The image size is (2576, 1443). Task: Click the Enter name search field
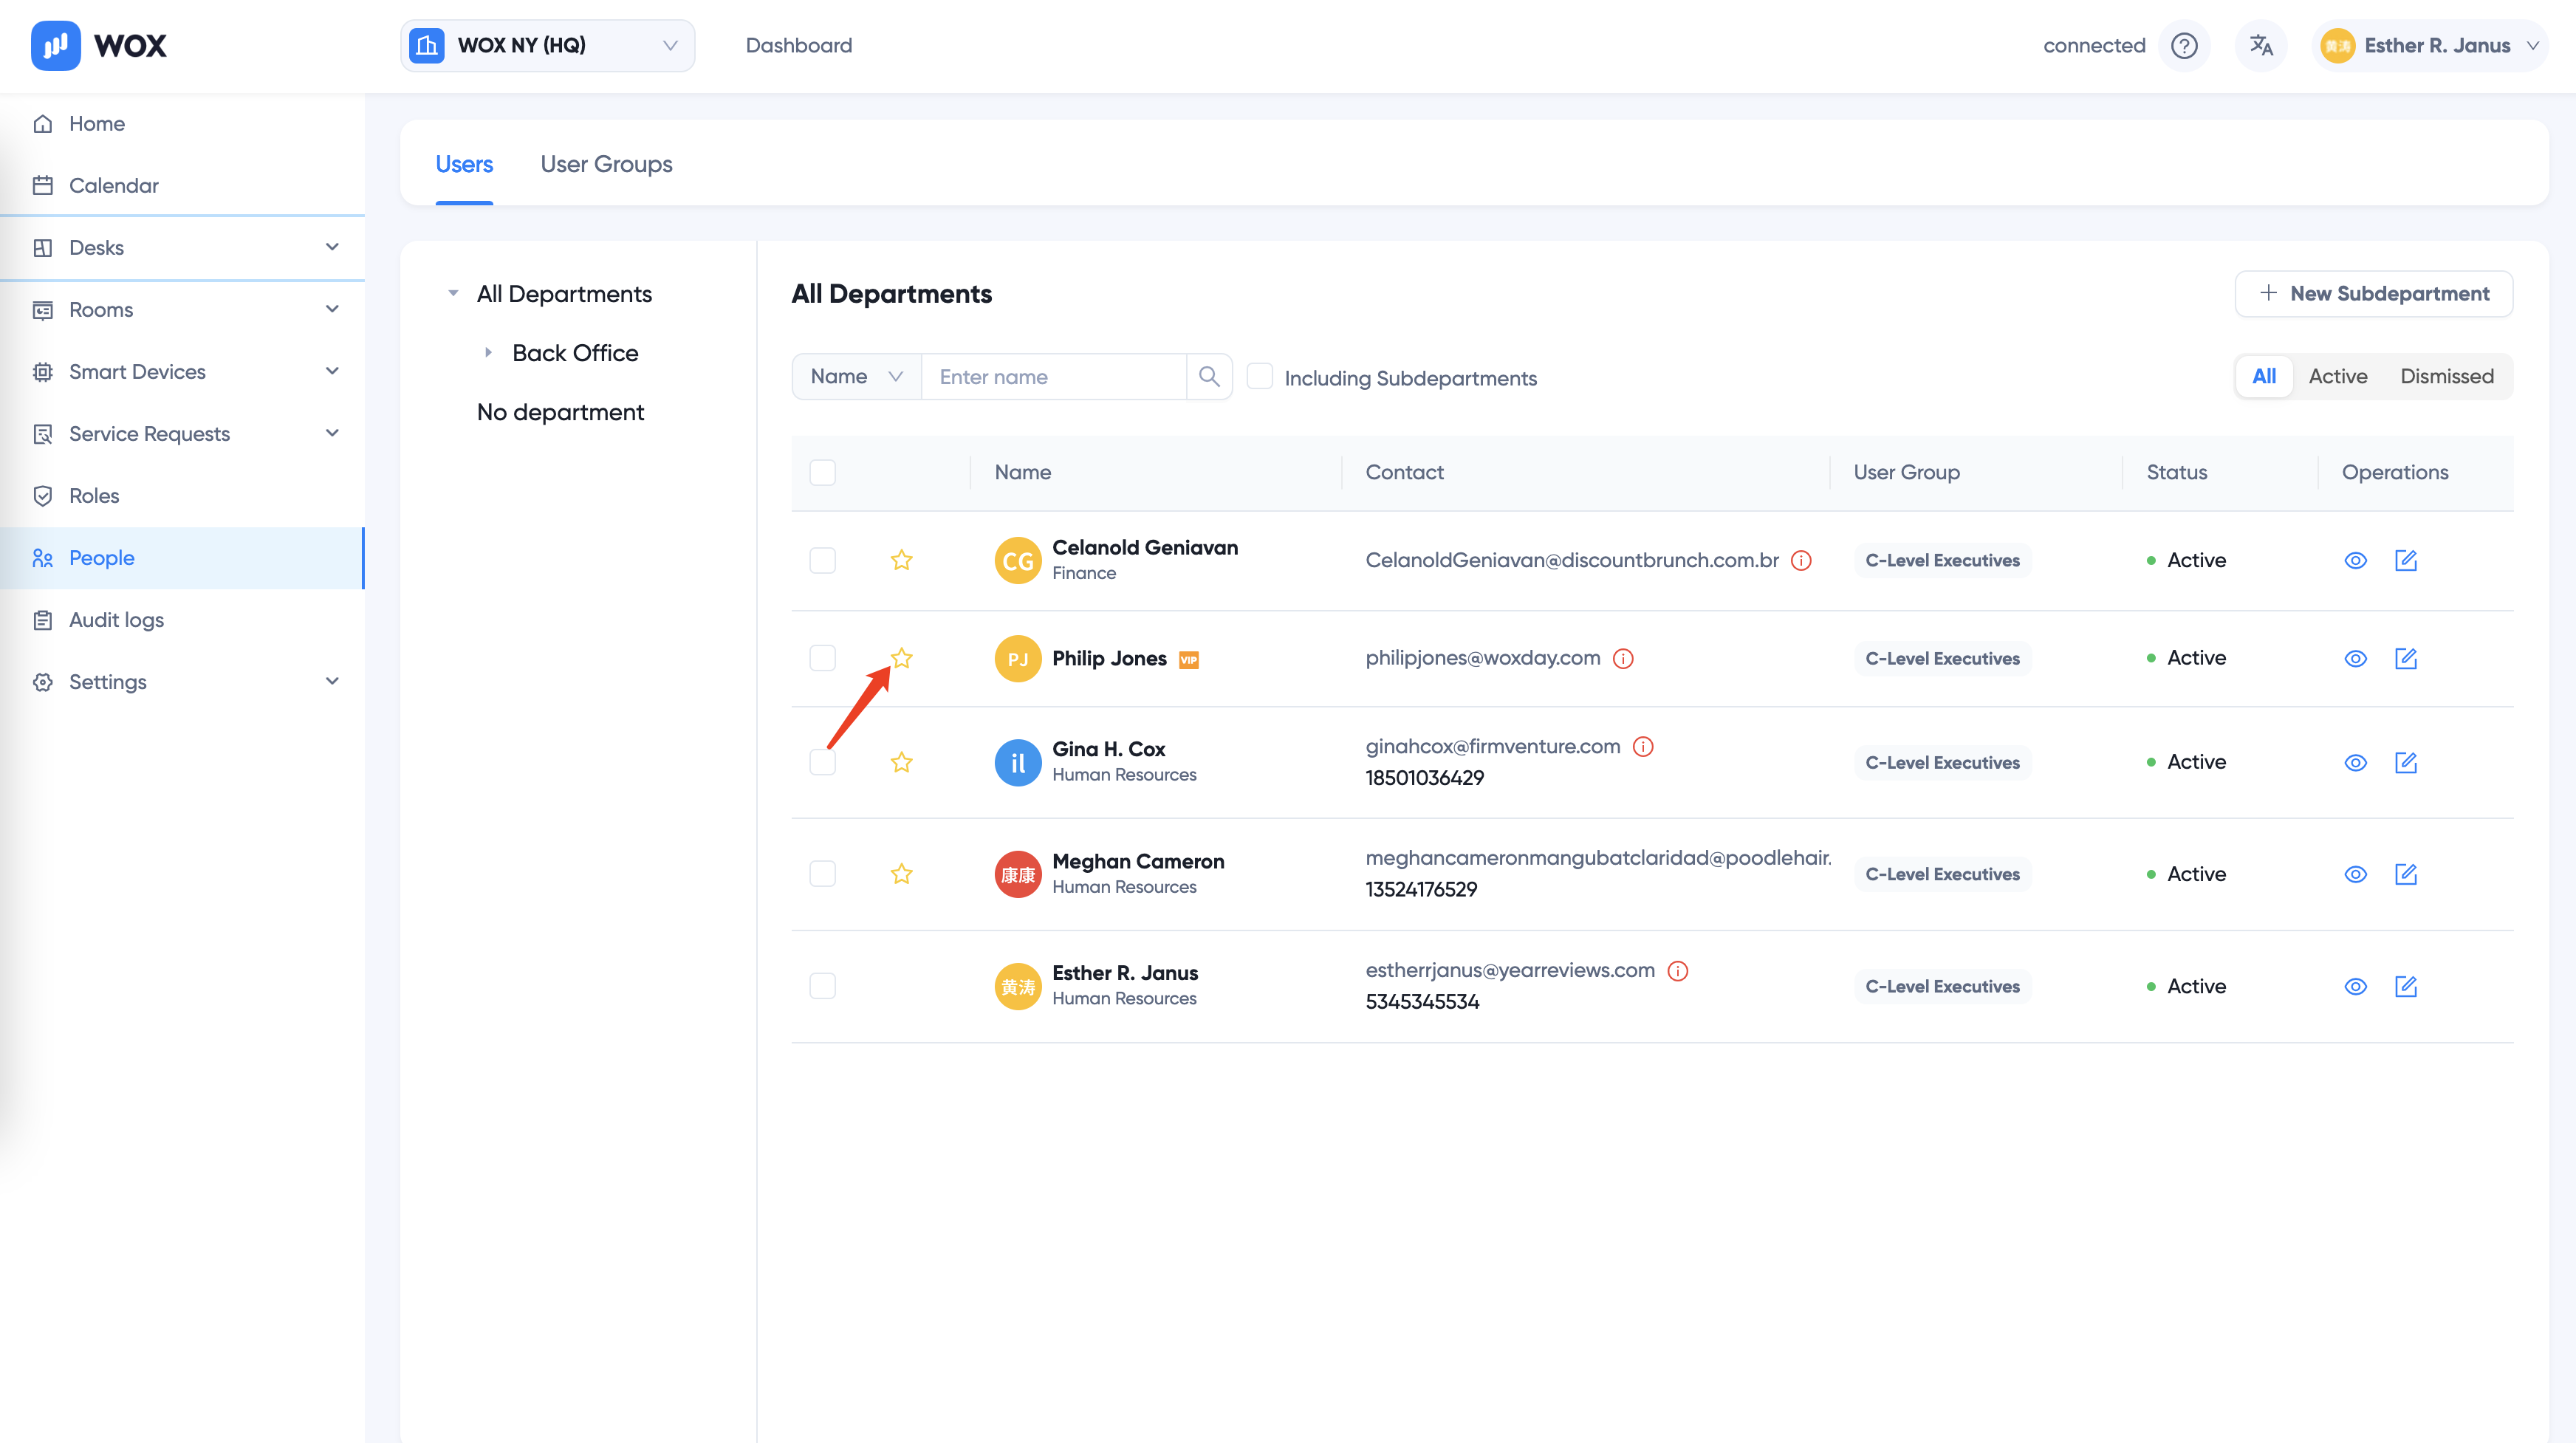tap(1054, 377)
